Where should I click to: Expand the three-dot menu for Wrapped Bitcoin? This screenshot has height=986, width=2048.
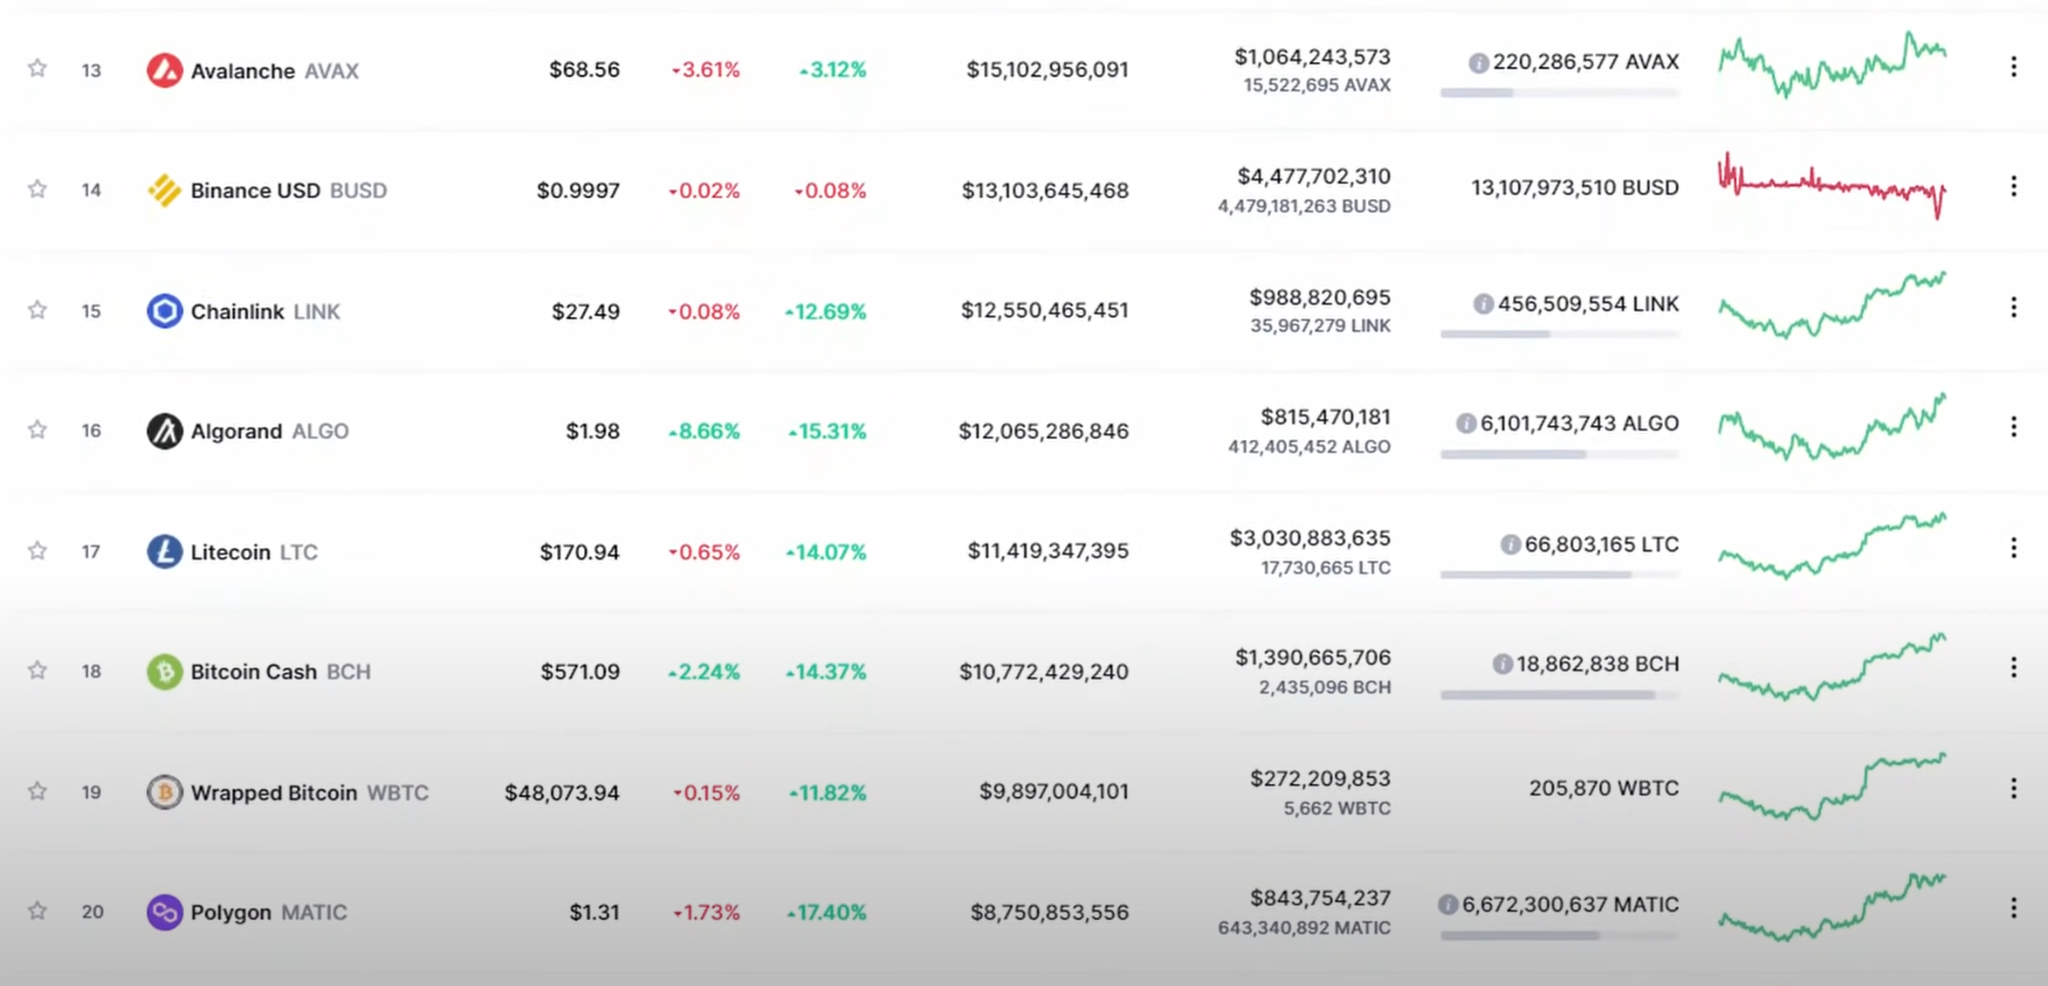tap(2013, 788)
